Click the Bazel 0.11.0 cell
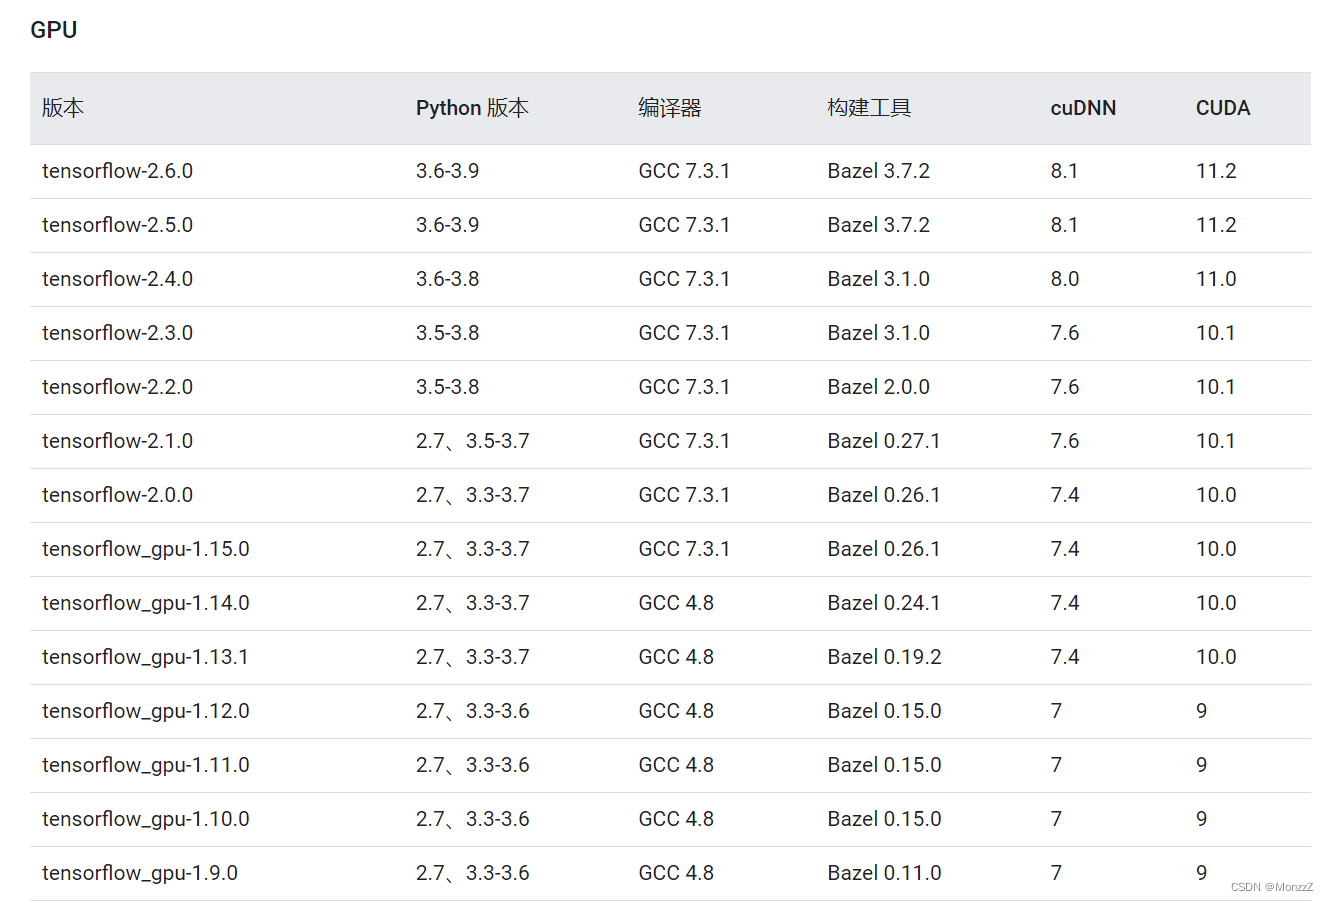 click(885, 873)
